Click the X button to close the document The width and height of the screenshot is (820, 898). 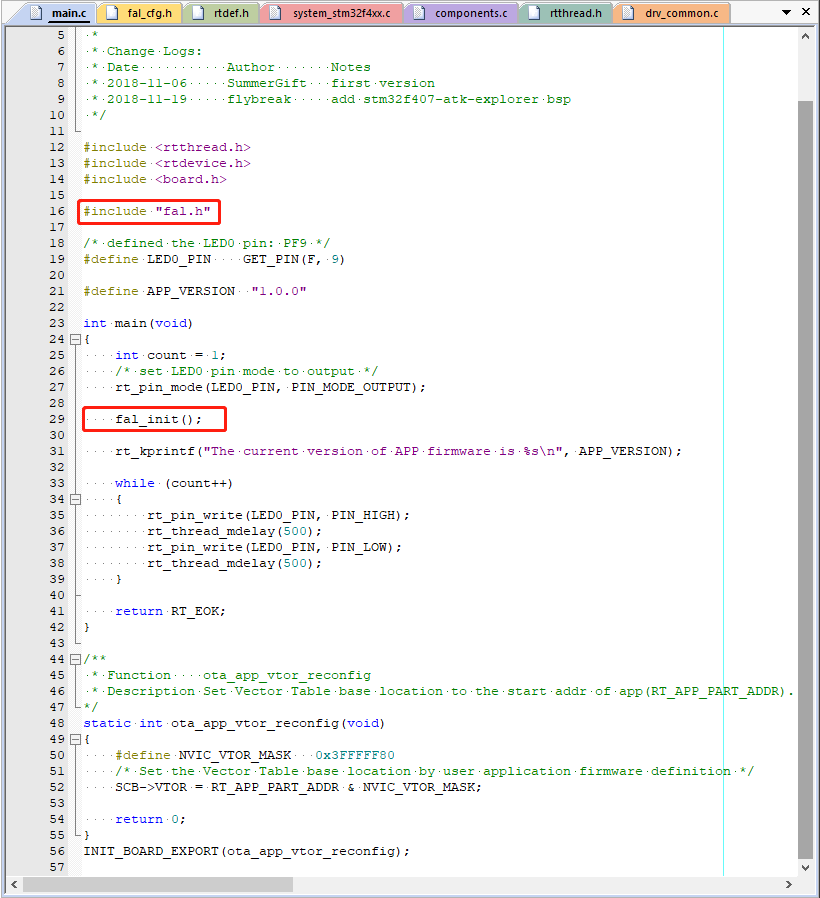[806, 11]
